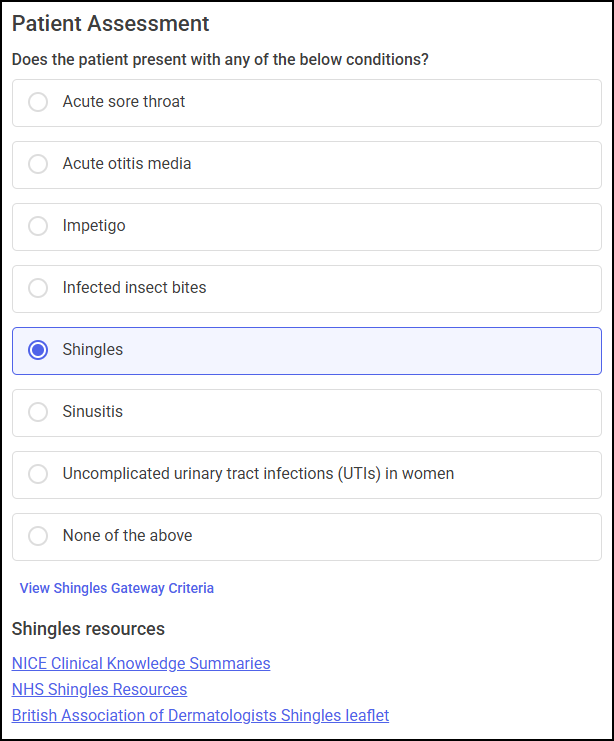Select the Sinusitis radio button
The image size is (614, 741).
[x=38, y=412]
